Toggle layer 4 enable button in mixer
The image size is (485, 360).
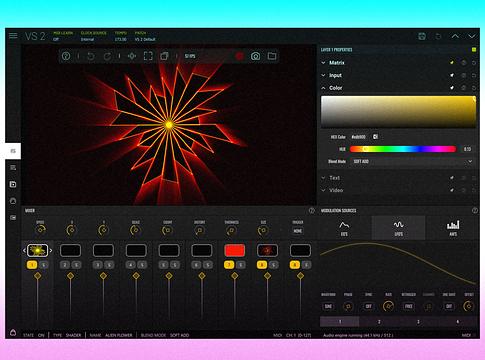point(130,265)
